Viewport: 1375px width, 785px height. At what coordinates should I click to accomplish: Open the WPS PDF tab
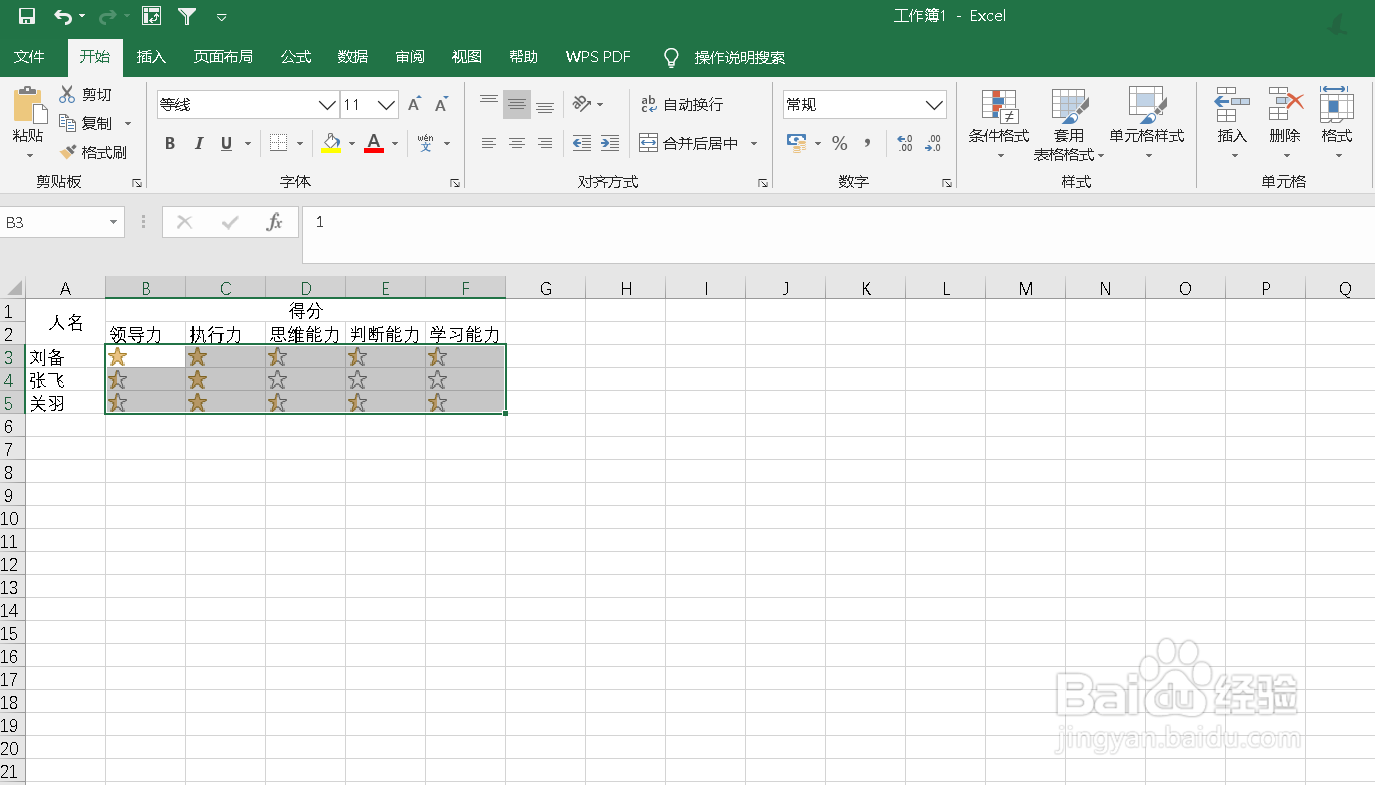598,57
